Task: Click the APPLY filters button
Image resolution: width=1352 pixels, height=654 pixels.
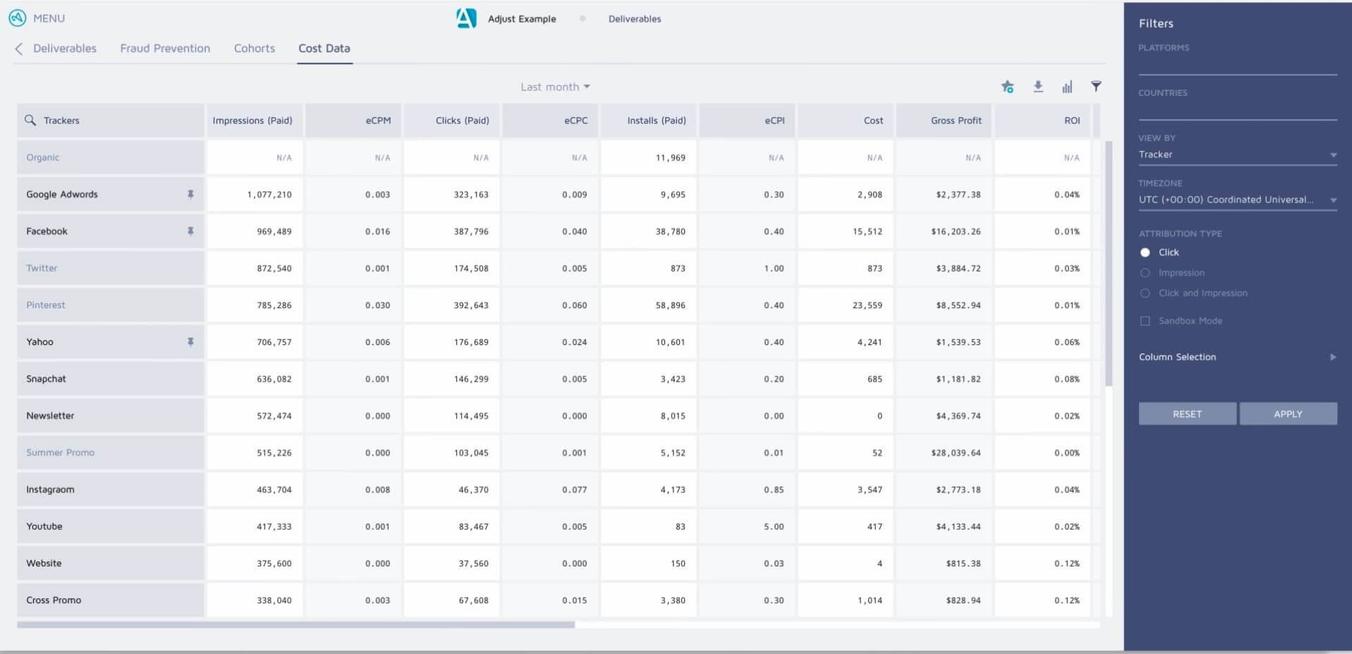Action: [x=1288, y=414]
